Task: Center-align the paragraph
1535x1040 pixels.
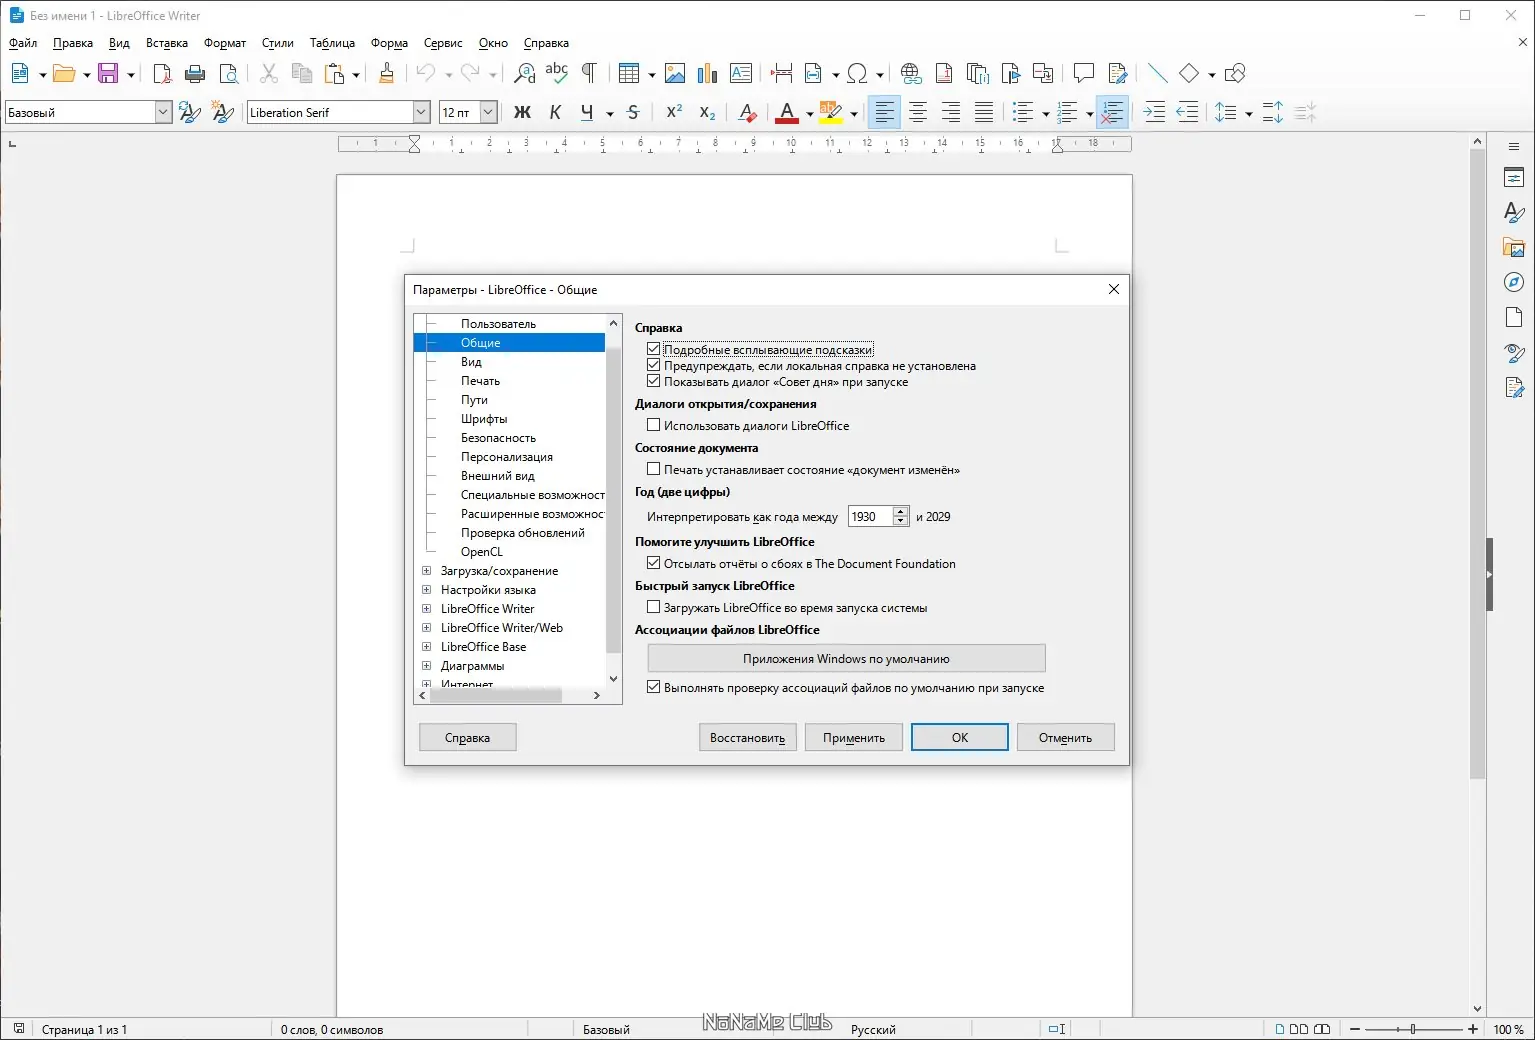Action: click(x=918, y=113)
